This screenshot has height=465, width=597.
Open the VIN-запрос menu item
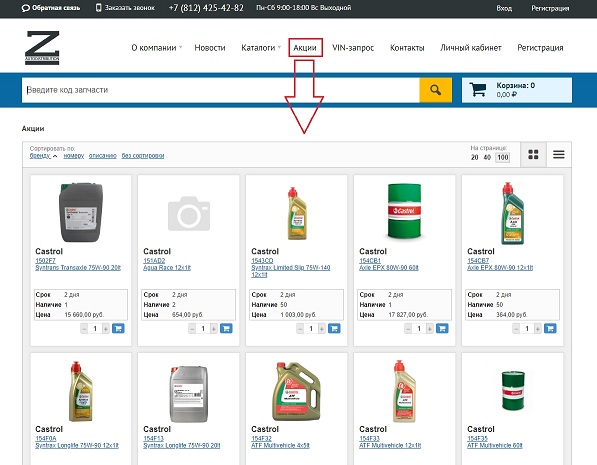pos(353,48)
